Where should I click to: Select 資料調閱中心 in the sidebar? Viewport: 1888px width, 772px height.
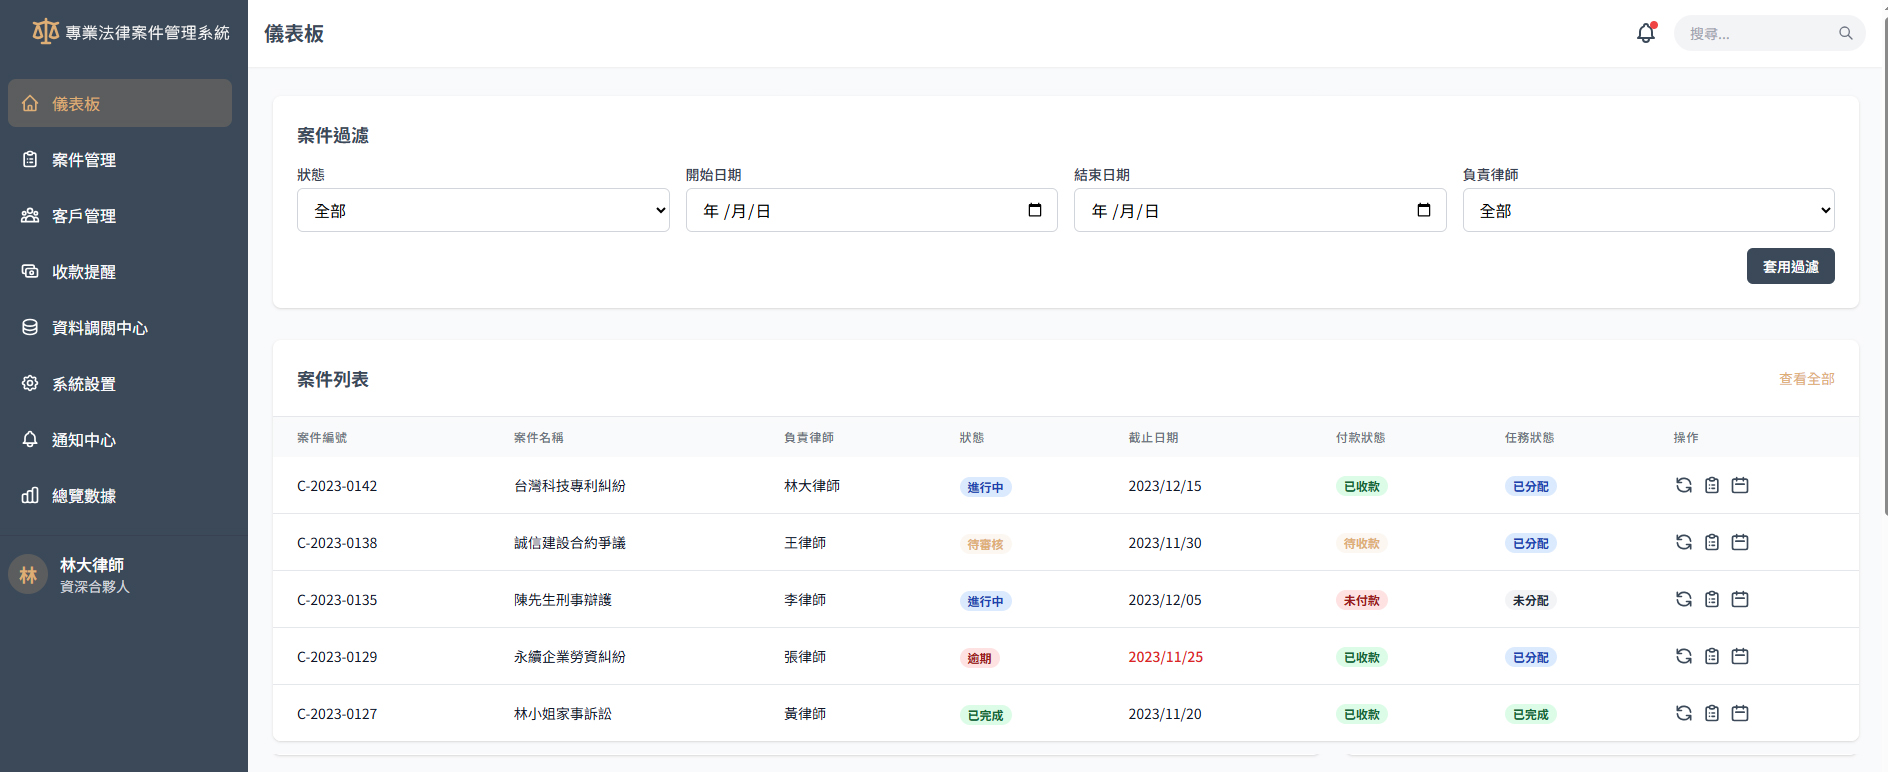(99, 328)
